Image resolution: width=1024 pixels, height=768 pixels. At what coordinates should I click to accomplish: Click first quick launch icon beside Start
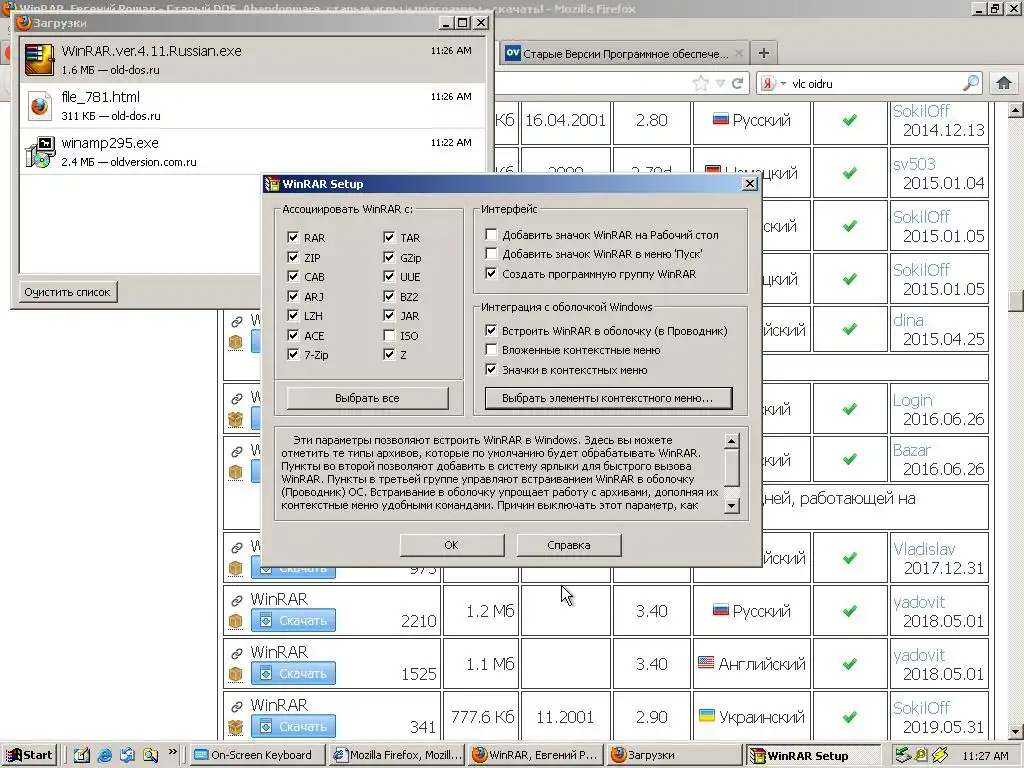tap(82, 755)
